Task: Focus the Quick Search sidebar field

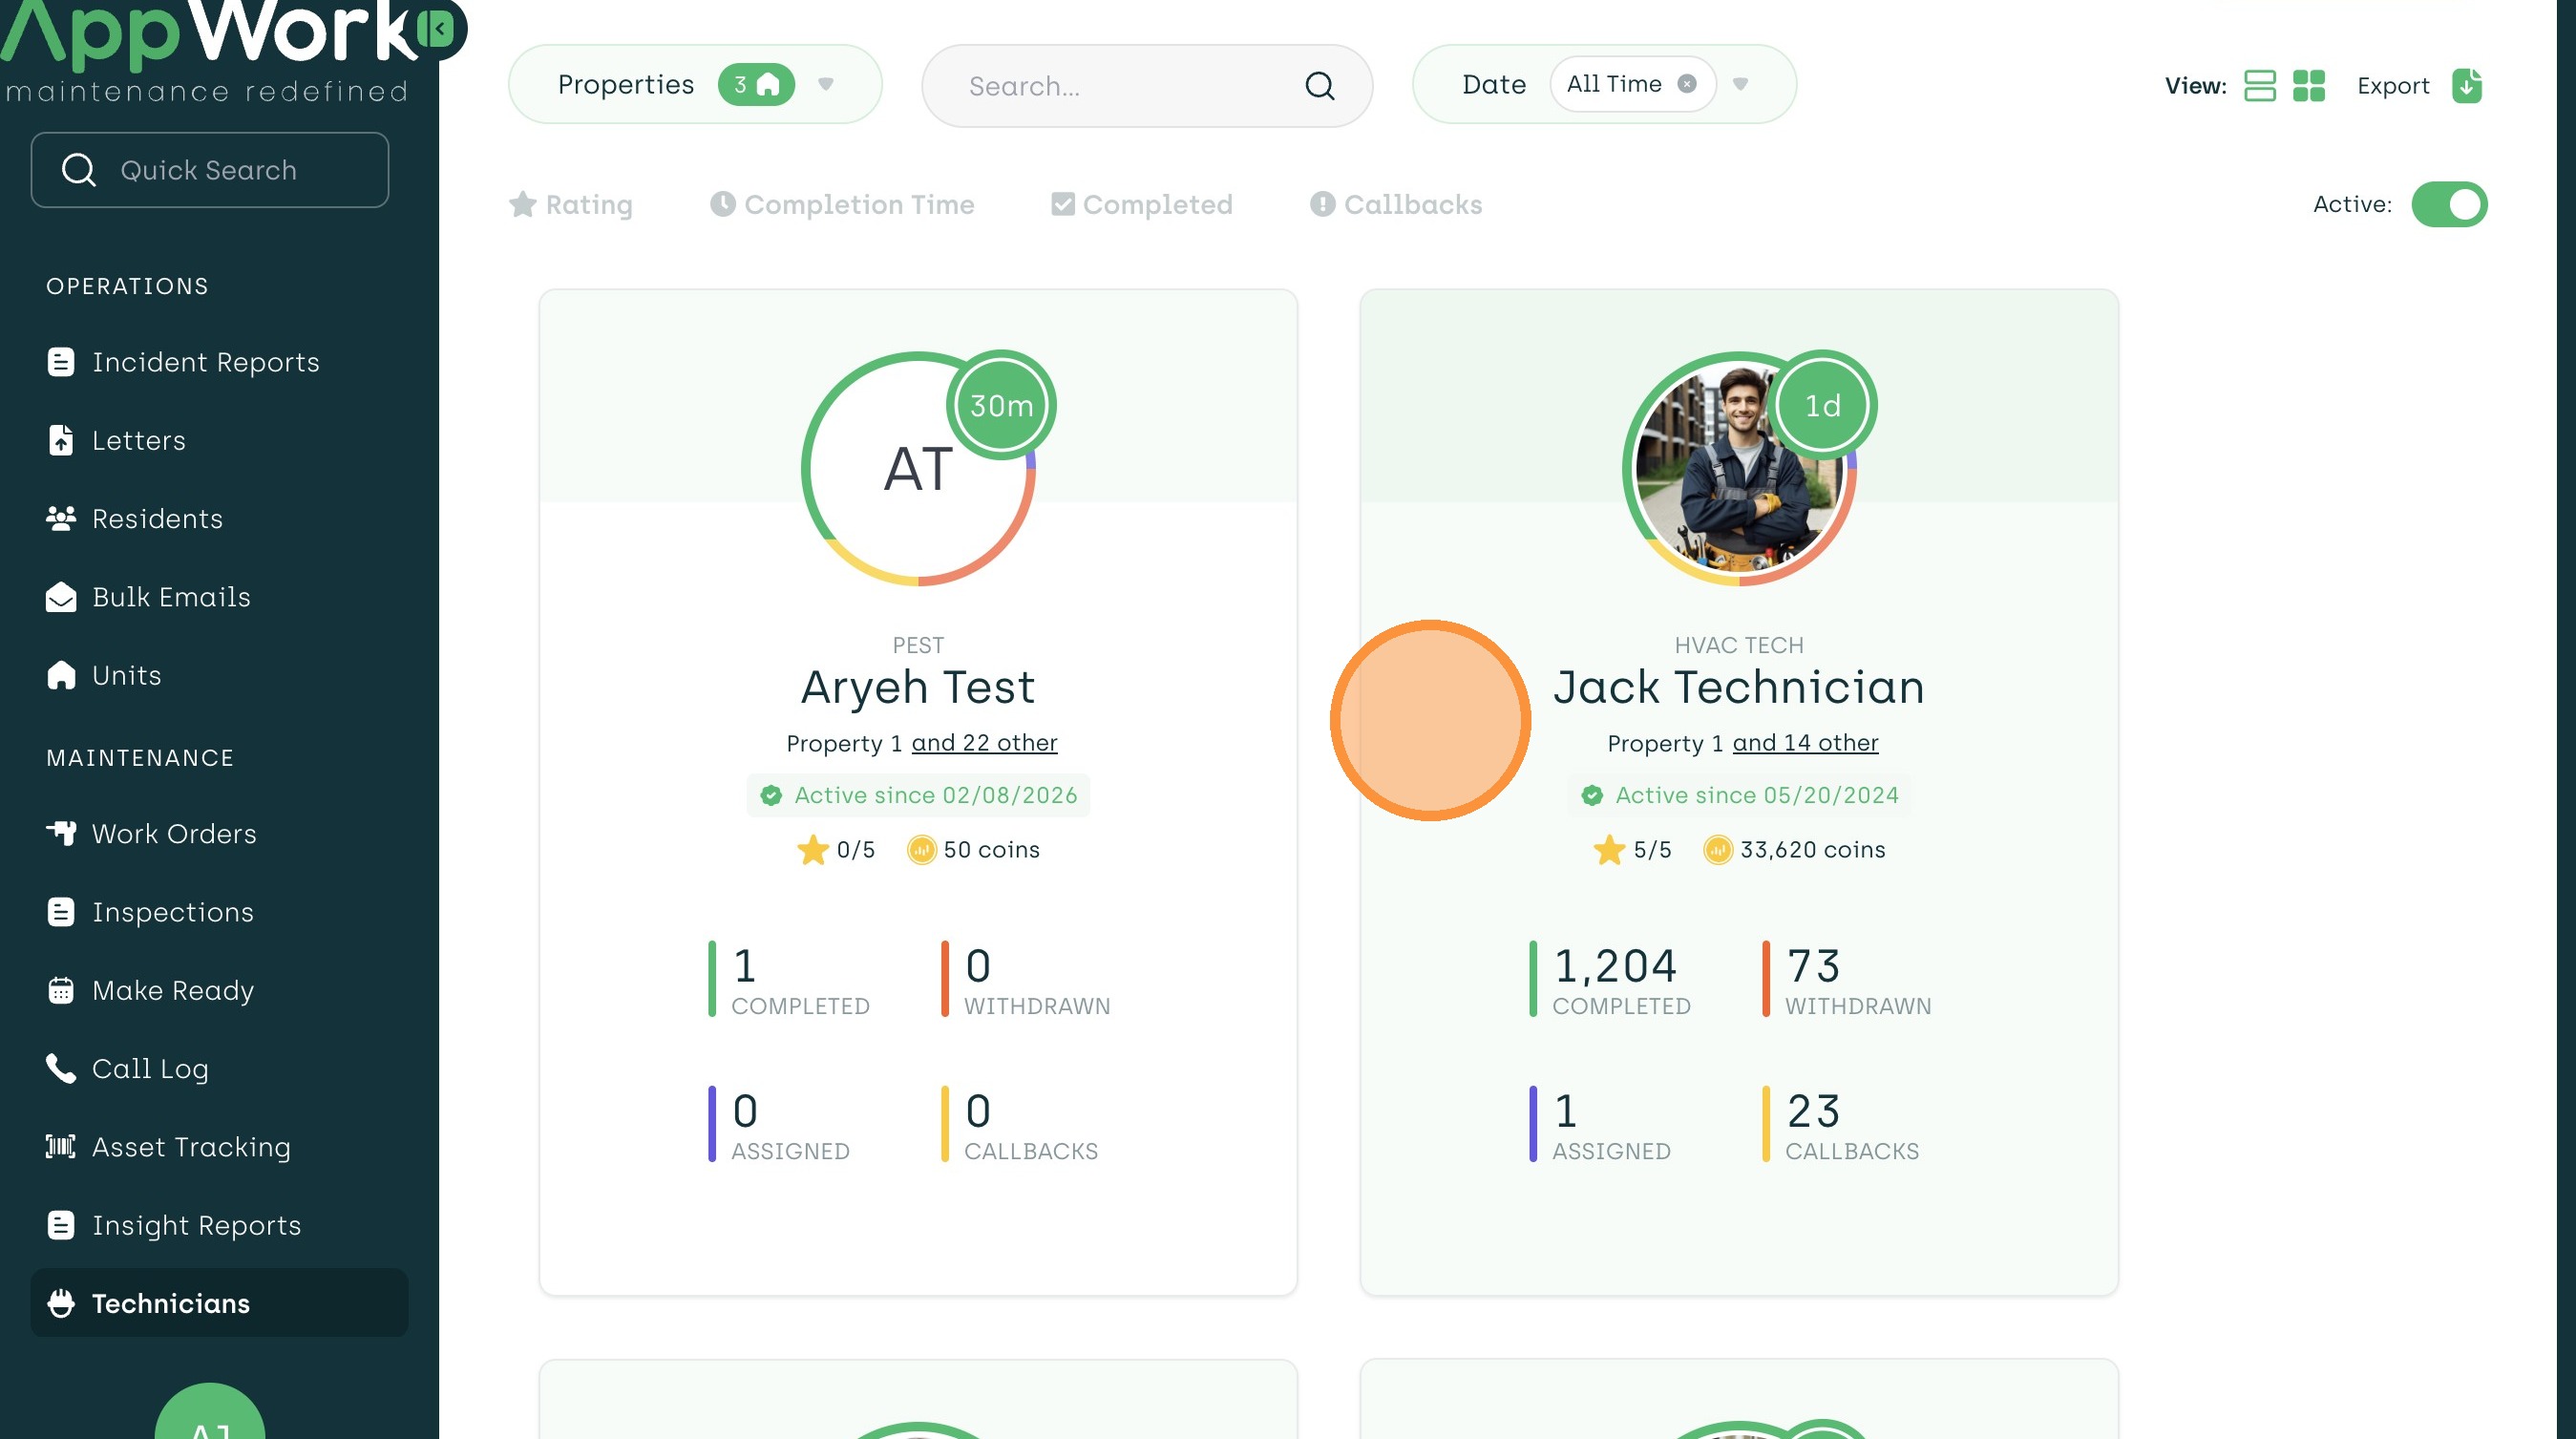Action: click(210, 170)
